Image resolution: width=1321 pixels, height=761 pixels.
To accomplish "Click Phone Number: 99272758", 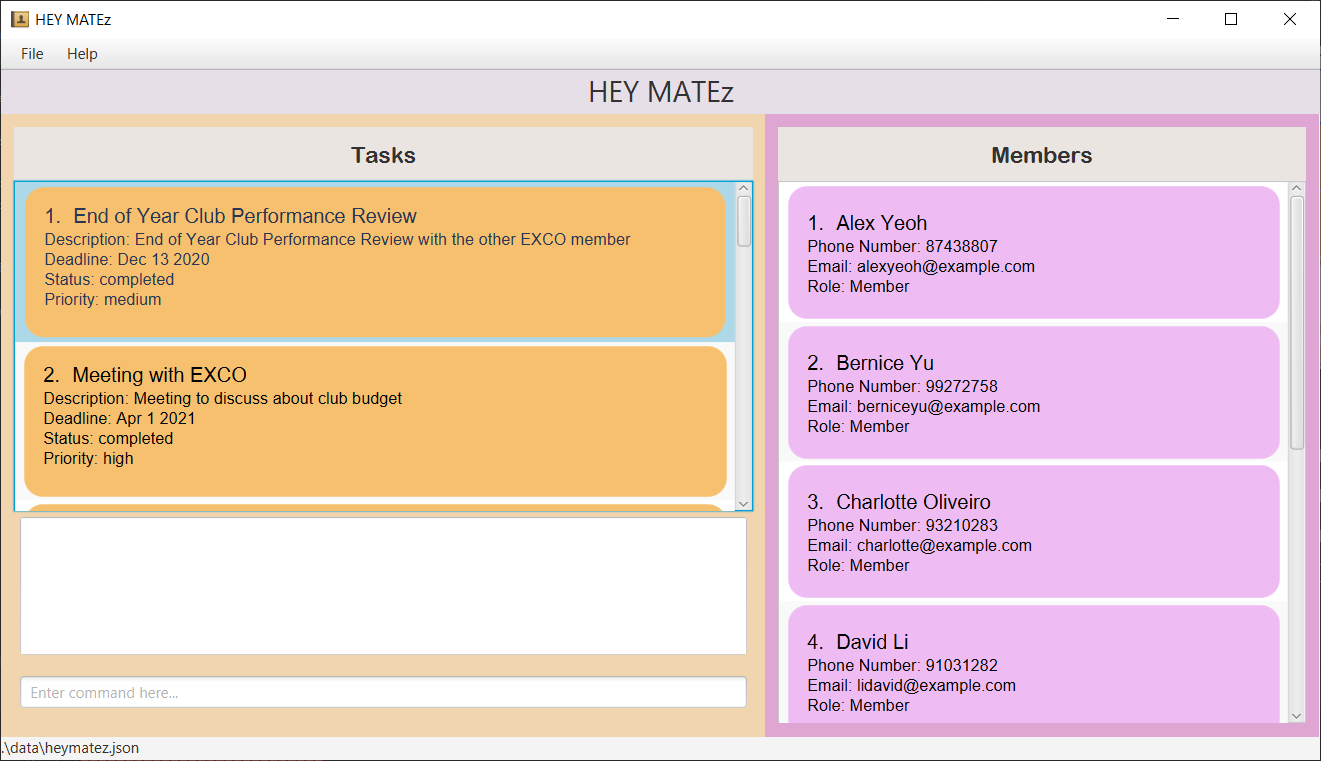I will pos(902,386).
